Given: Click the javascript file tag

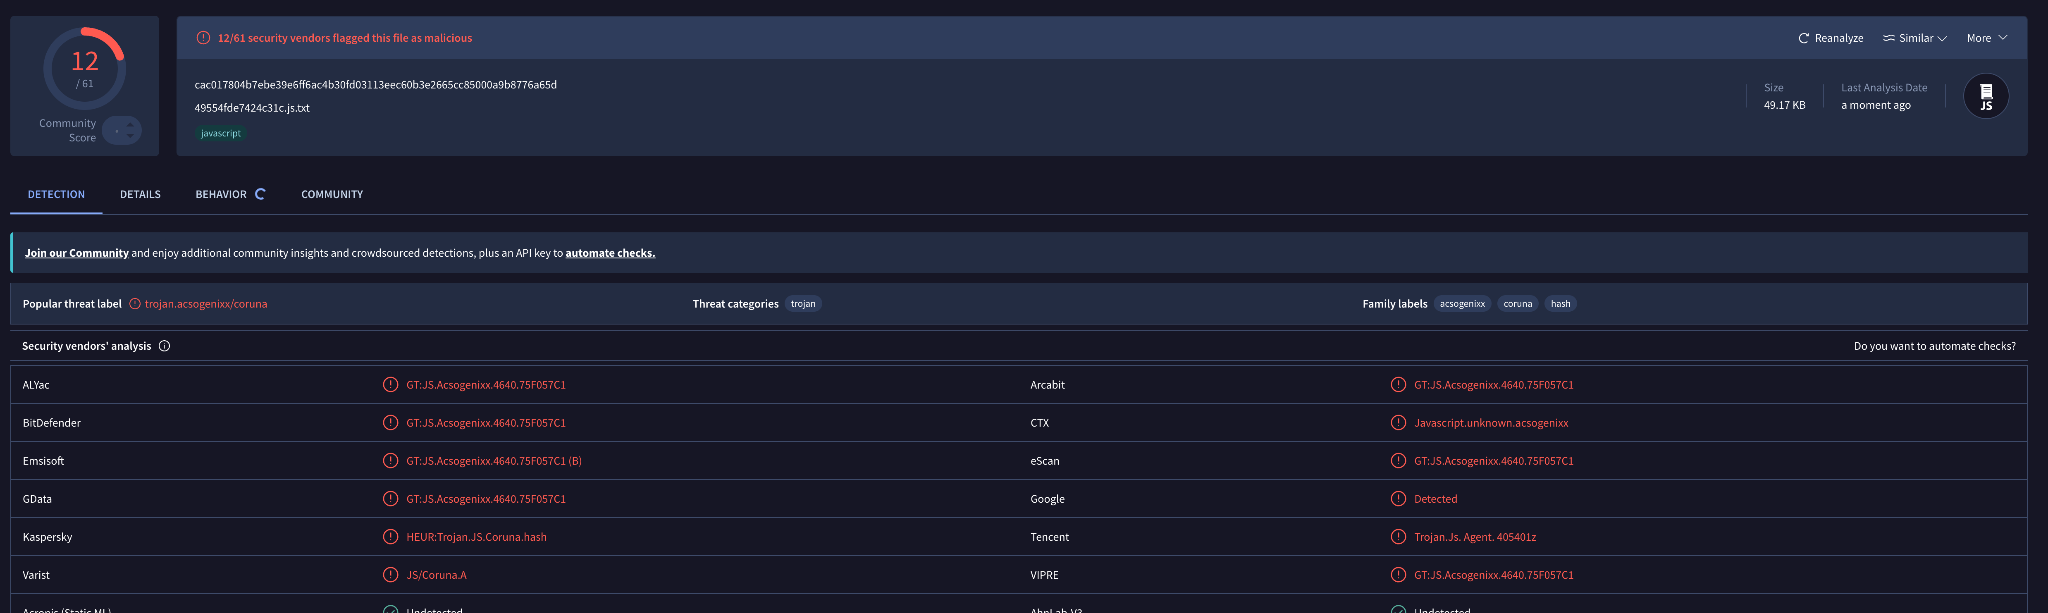Looking at the screenshot, I should [x=221, y=133].
